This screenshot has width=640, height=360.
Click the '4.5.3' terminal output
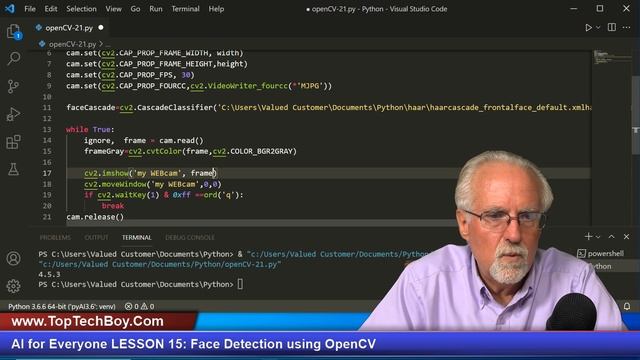click(49, 274)
